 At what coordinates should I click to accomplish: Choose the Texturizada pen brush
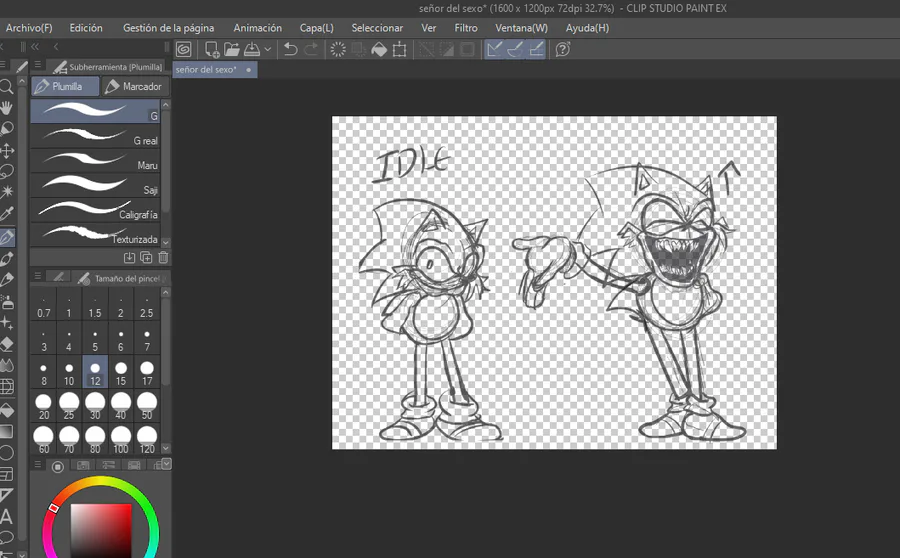click(95, 235)
